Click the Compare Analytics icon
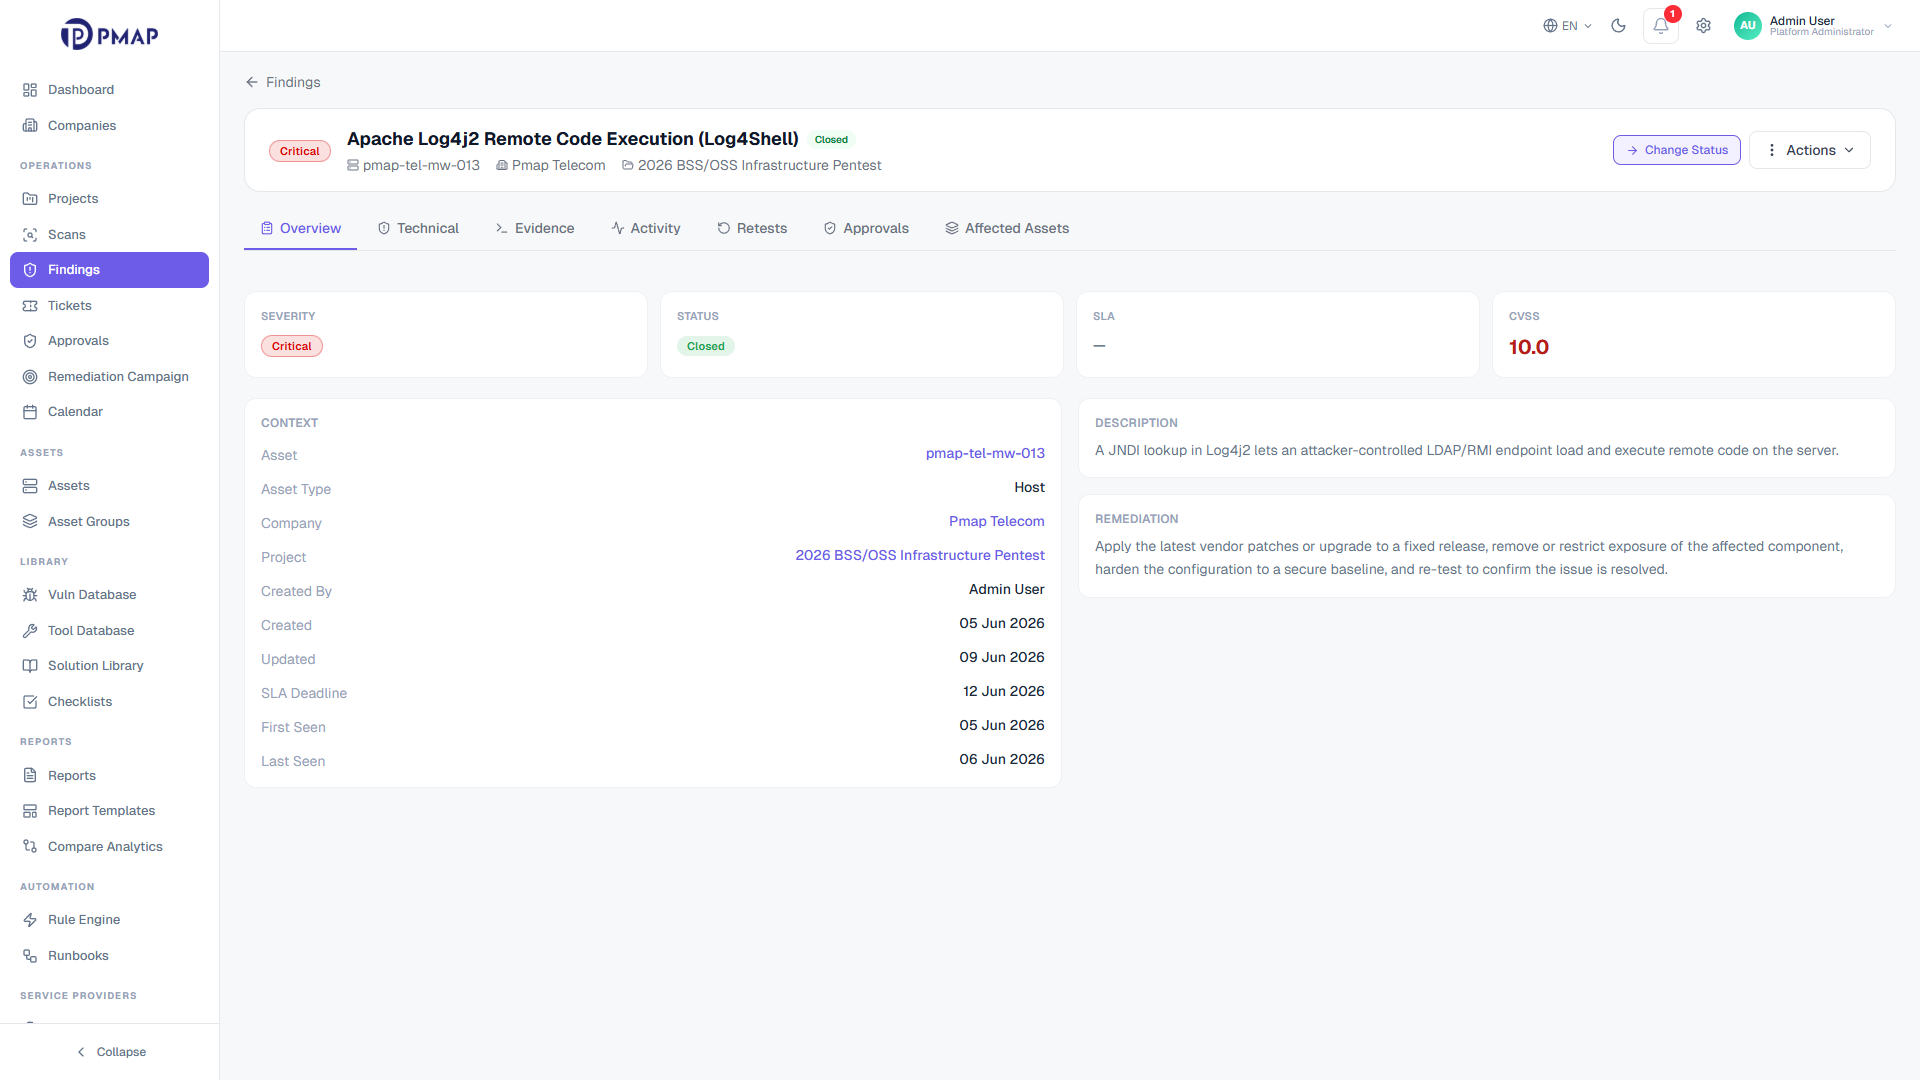The width and height of the screenshot is (1920, 1080). pos(30,847)
